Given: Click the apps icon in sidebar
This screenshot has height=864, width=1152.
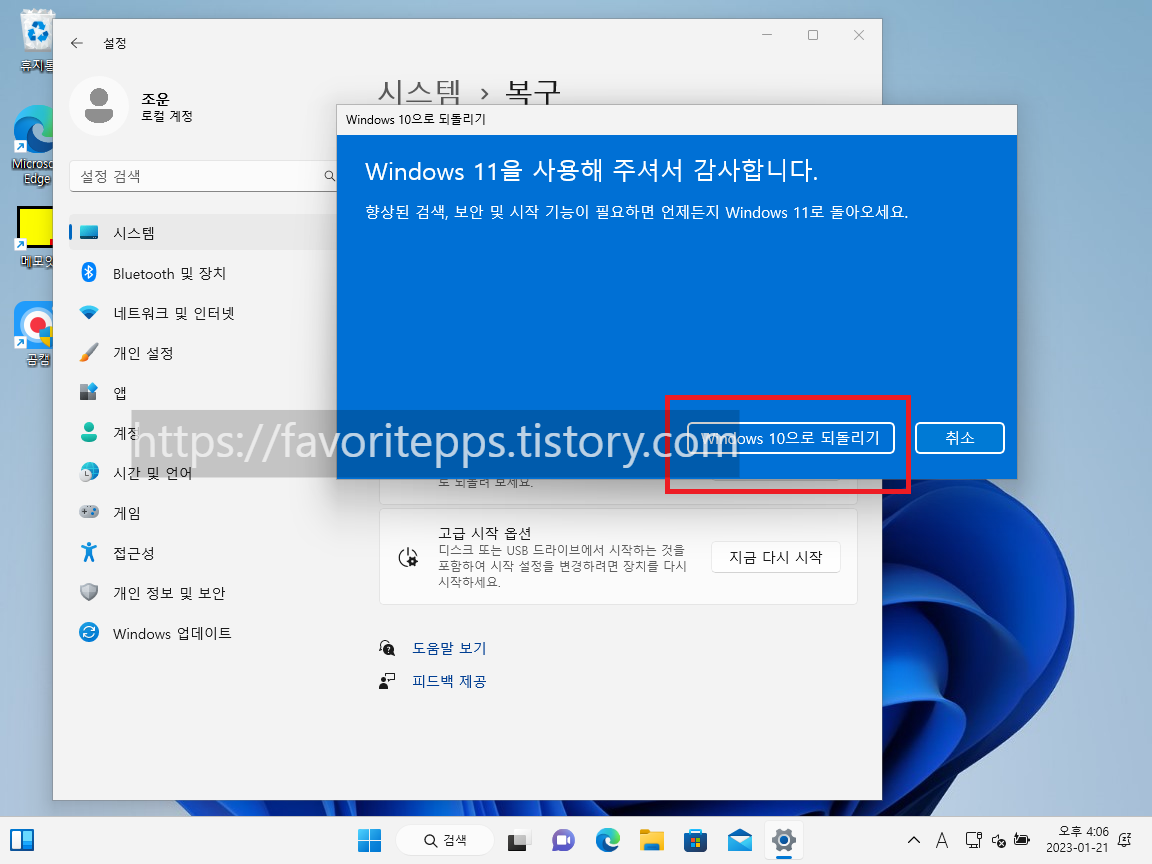Looking at the screenshot, I should point(89,392).
